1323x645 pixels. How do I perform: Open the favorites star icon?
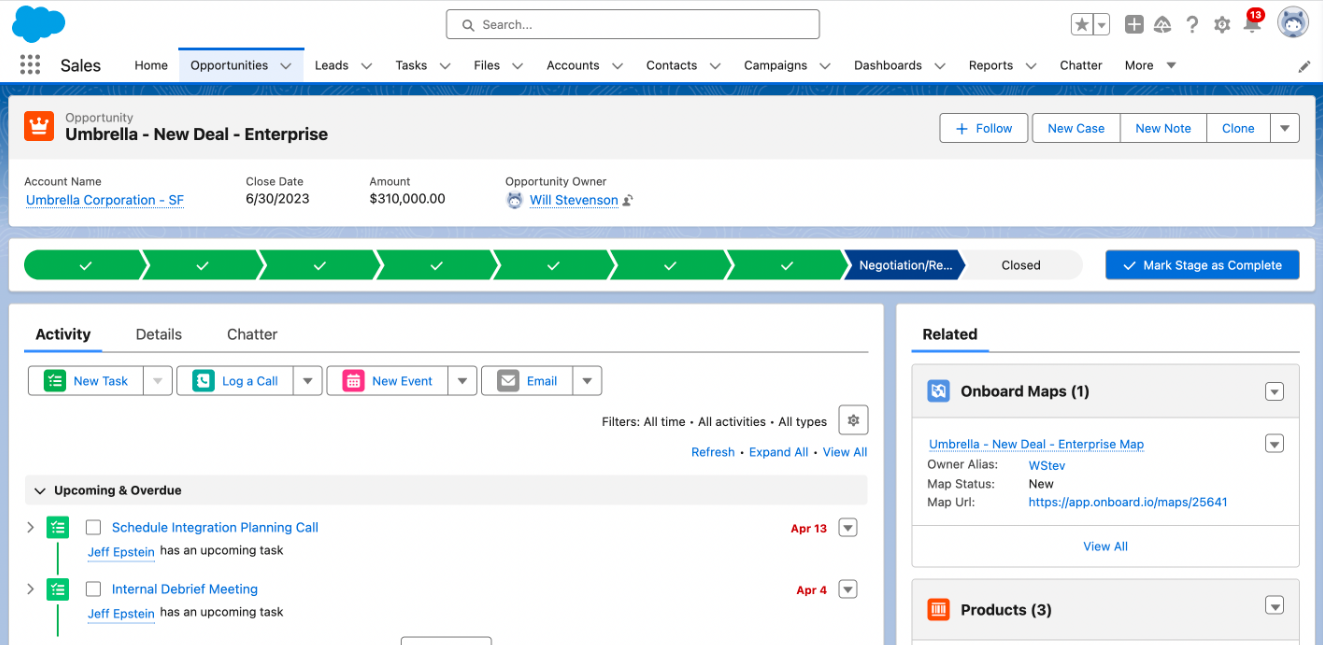point(1082,25)
